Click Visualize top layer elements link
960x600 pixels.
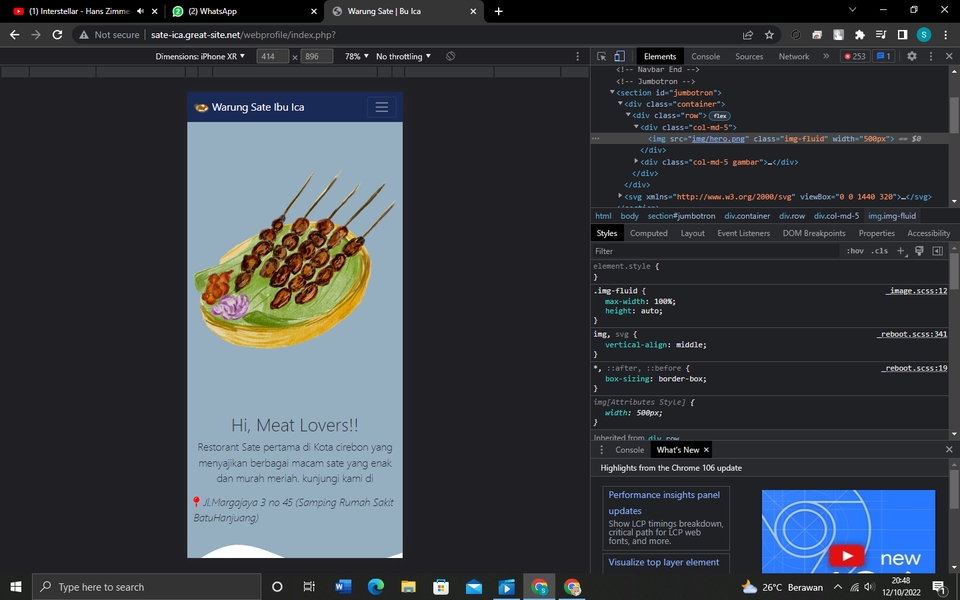coord(665,562)
